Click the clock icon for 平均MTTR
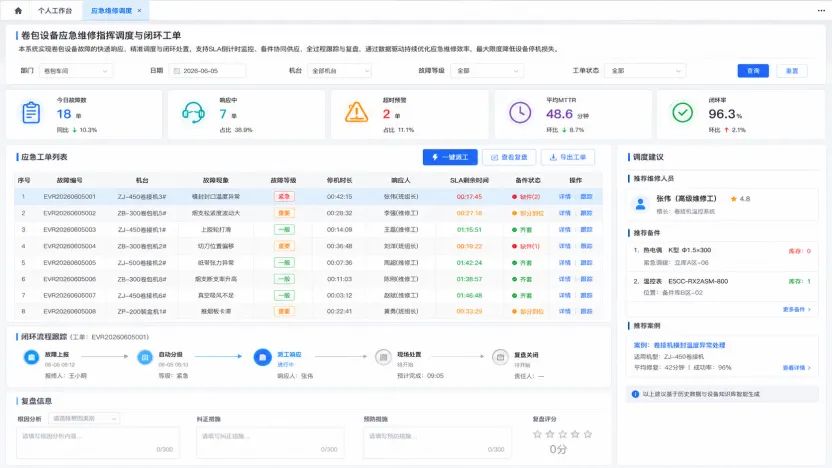 tap(520, 112)
